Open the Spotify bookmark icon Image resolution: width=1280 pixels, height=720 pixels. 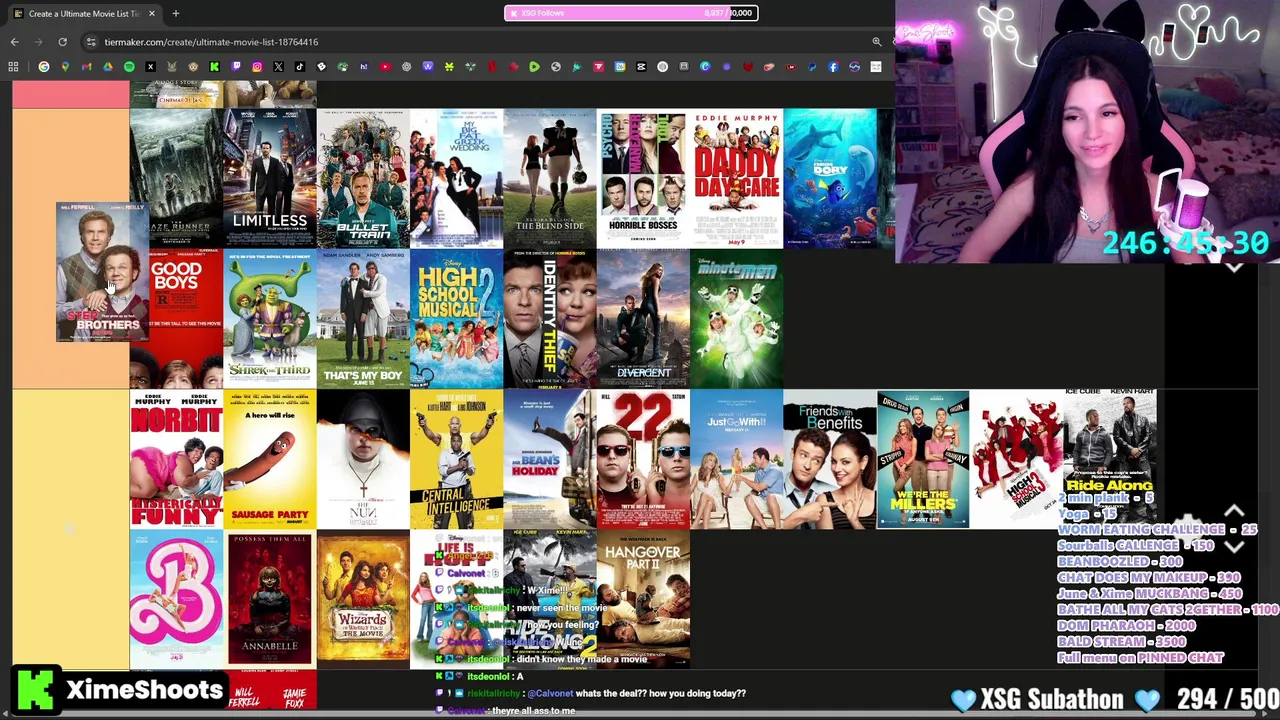click(129, 67)
